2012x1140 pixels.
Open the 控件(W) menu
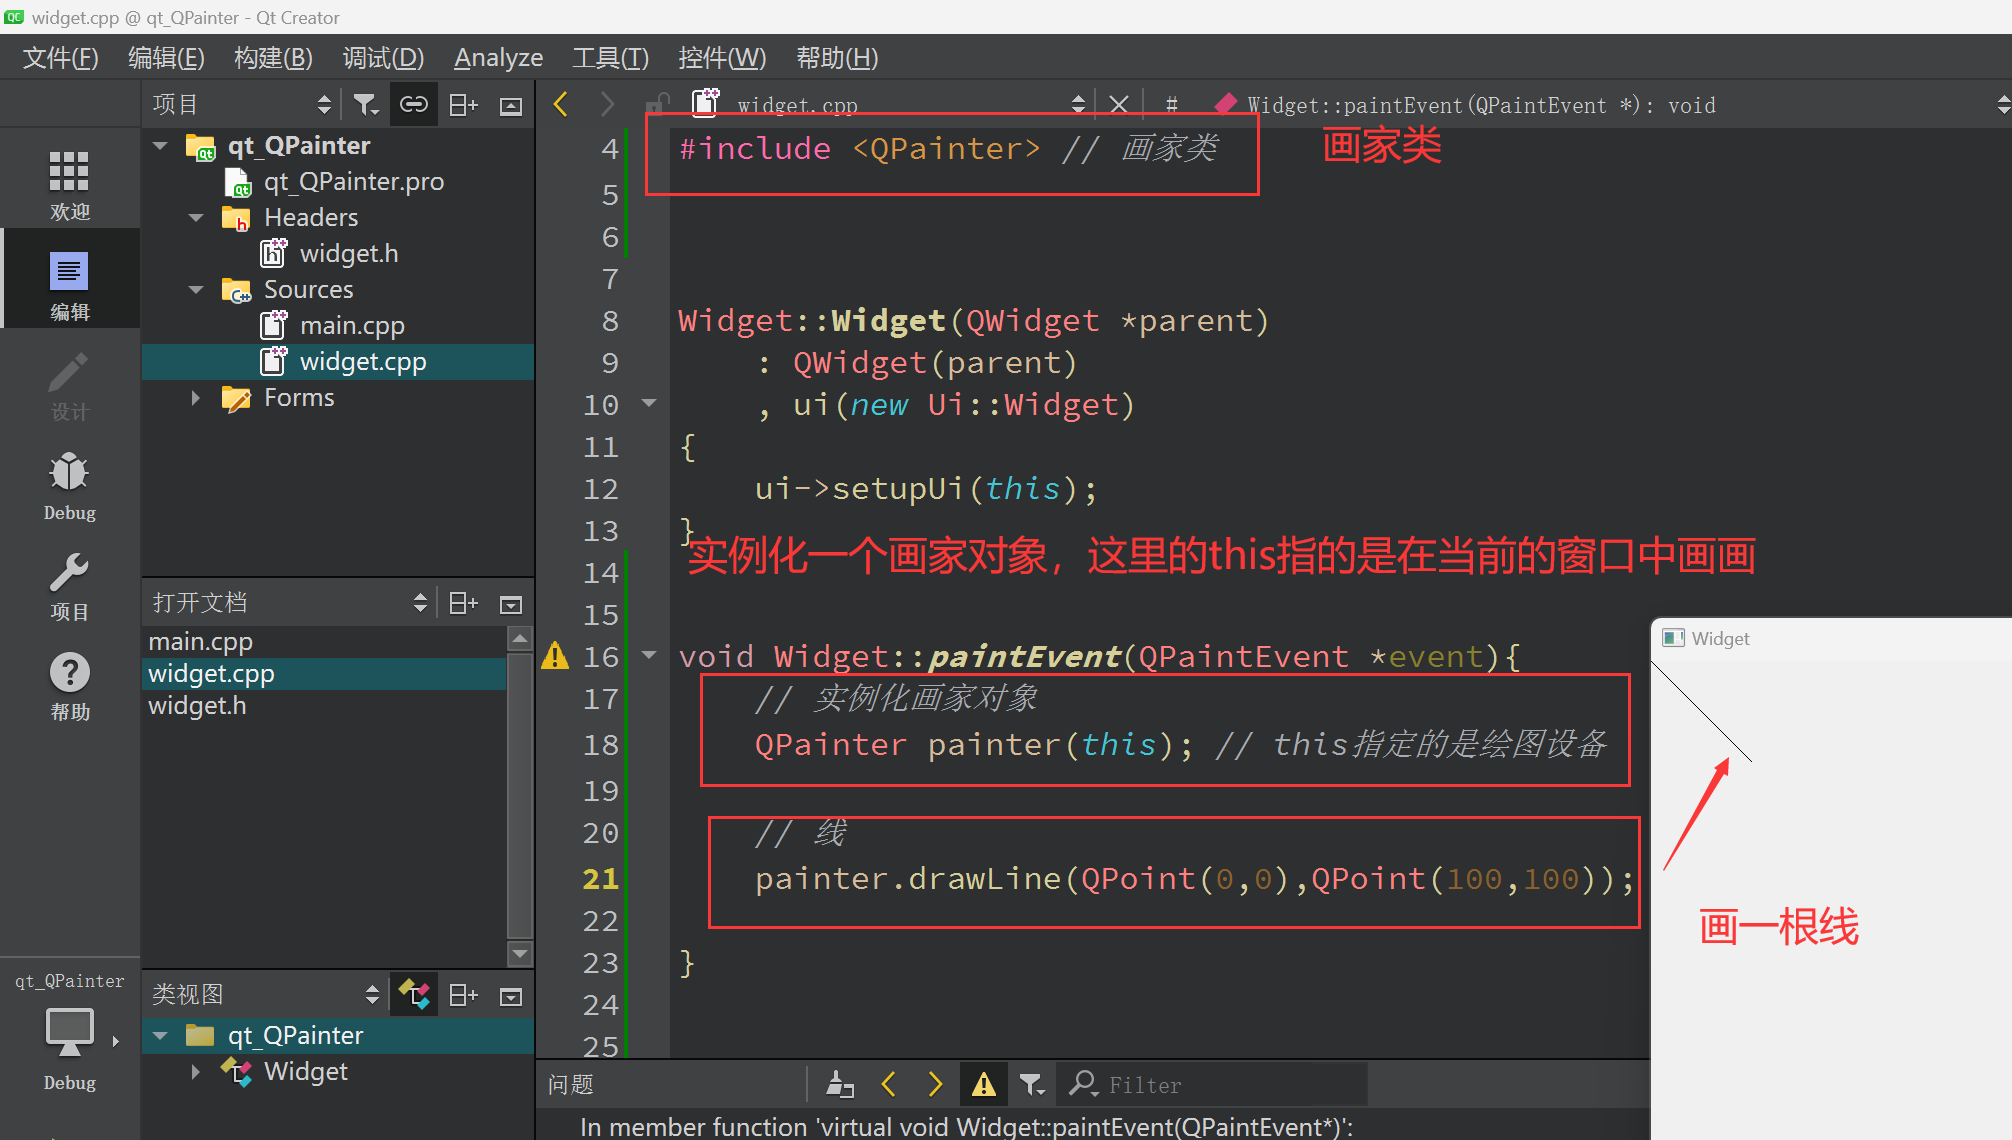721,58
